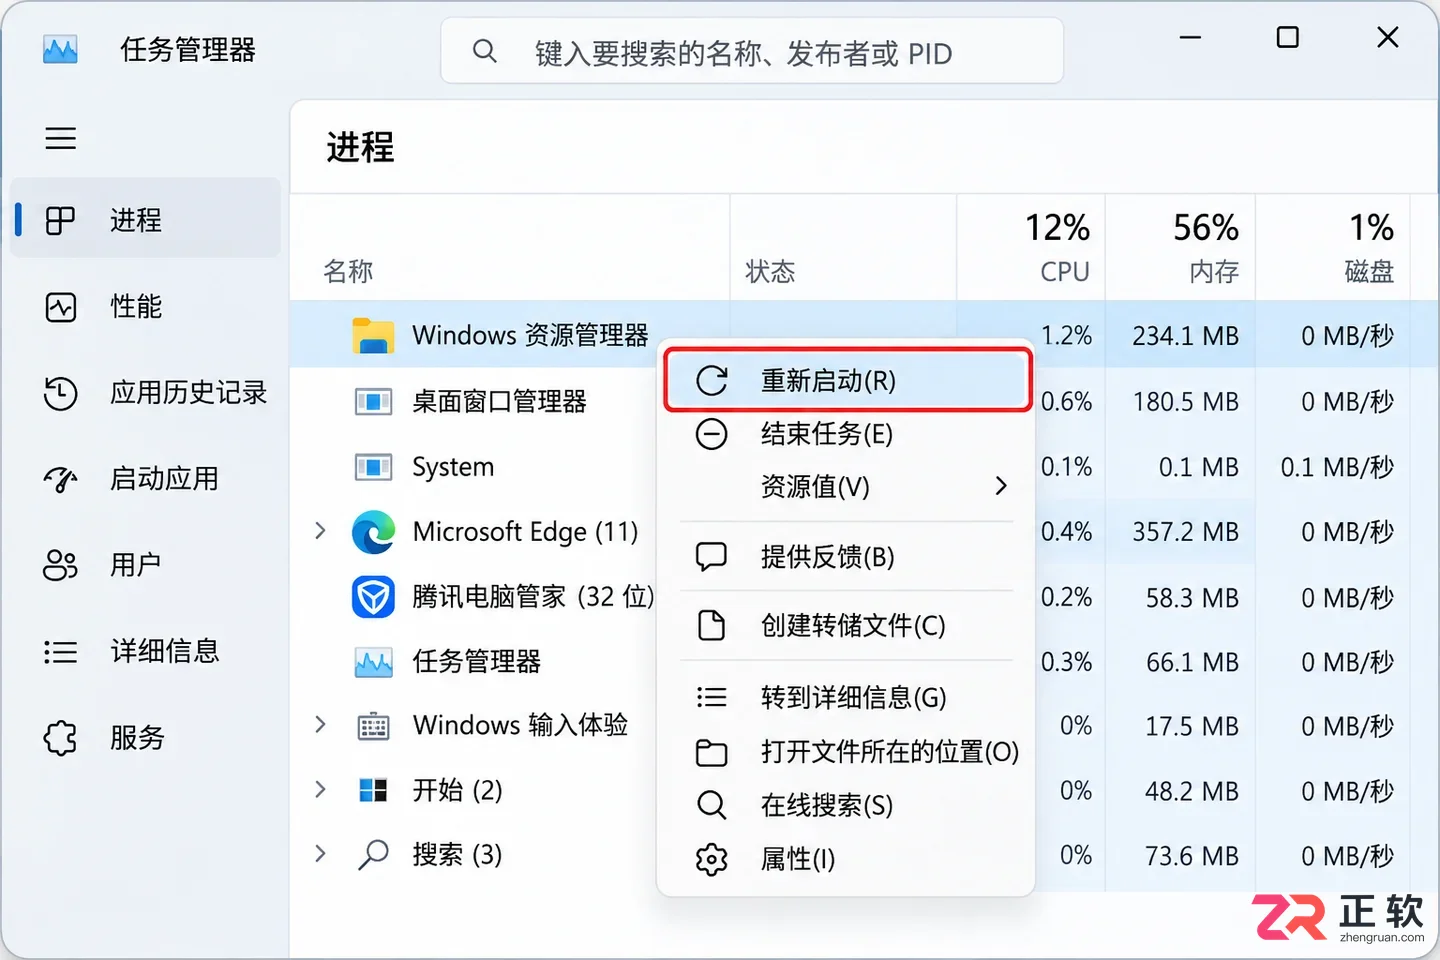Click the 腾讯电脑管家 shield icon
The height and width of the screenshot is (960, 1440).
click(373, 597)
